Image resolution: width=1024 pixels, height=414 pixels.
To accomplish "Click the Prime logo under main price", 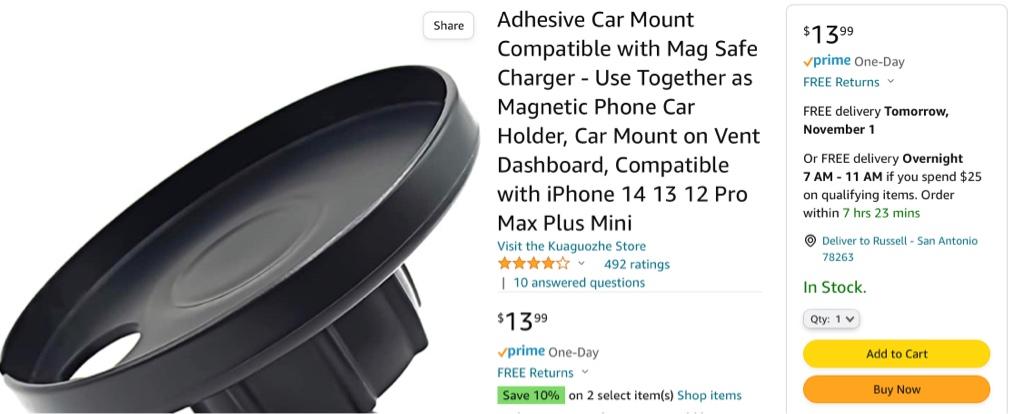I will click(521, 351).
